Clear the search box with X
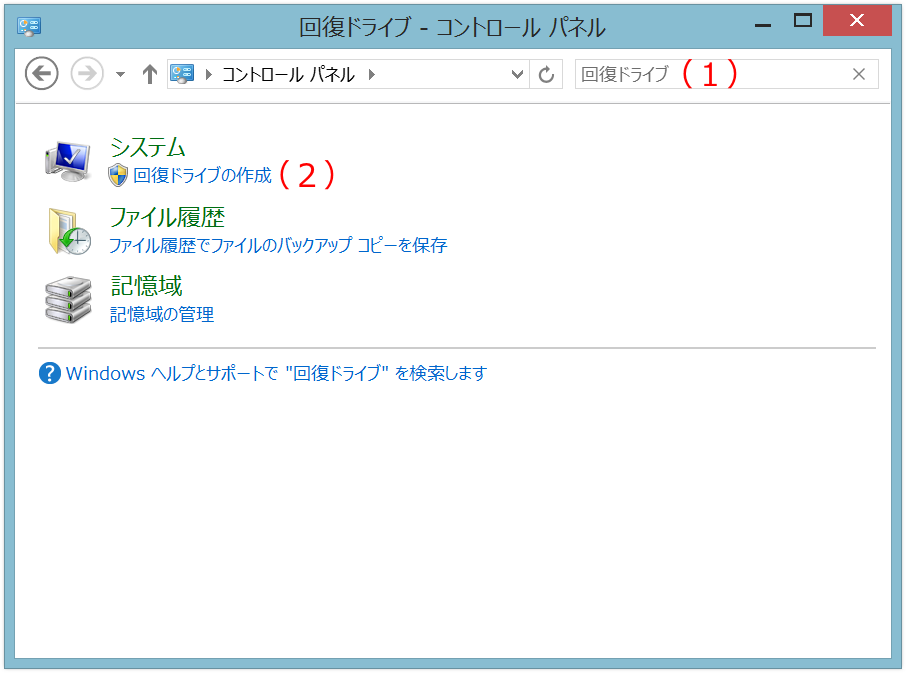 pos(859,74)
